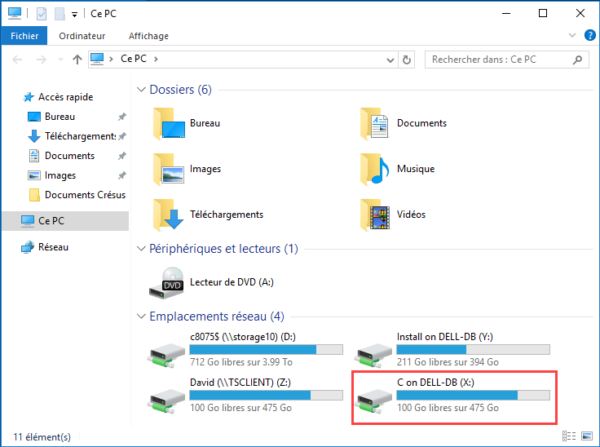Click the pin icon beside sidebar Images

[x=122, y=176]
